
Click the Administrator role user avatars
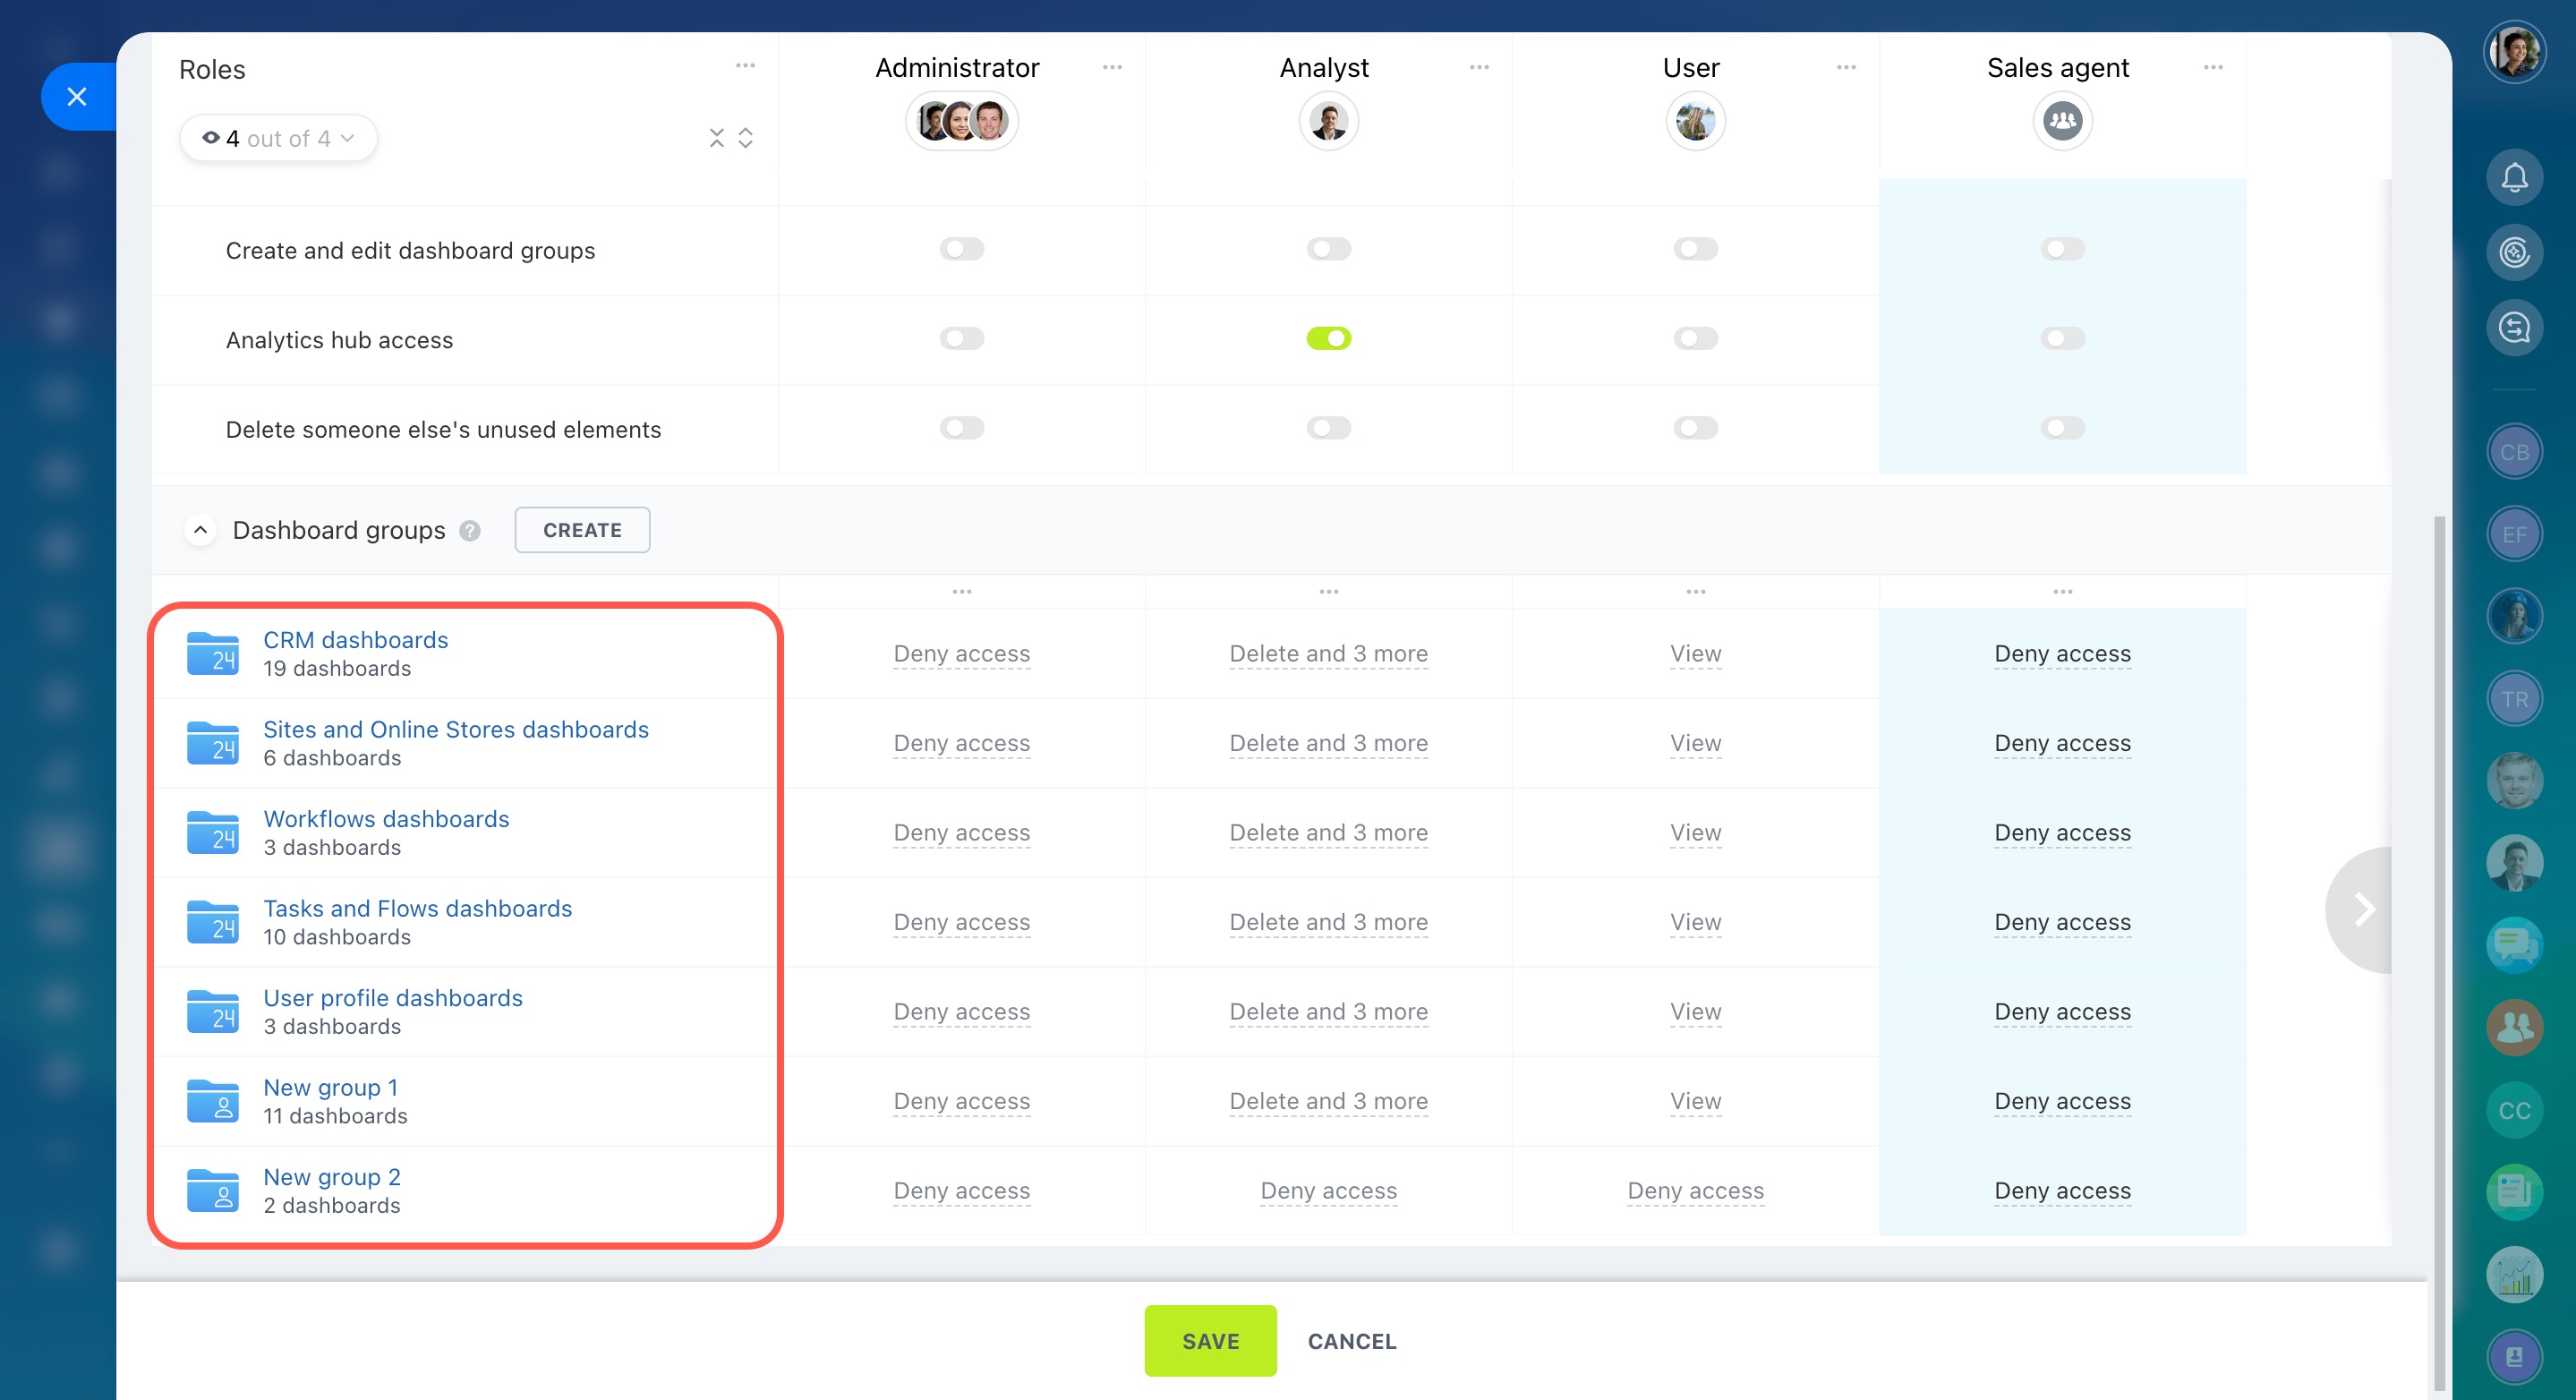click(961, 122)
